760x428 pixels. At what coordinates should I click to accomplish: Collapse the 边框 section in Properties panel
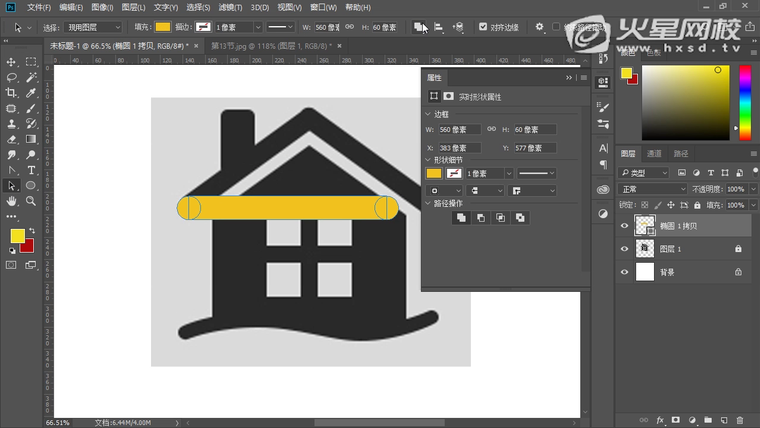(429, 115)
